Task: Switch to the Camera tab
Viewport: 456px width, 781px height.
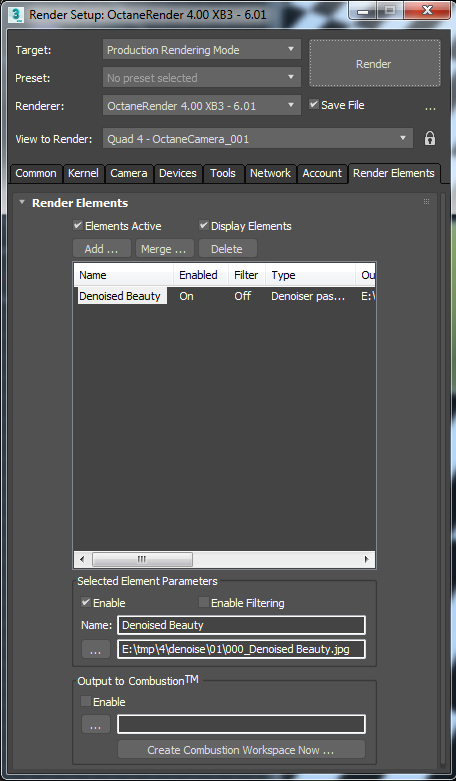Action: point(129,173)
